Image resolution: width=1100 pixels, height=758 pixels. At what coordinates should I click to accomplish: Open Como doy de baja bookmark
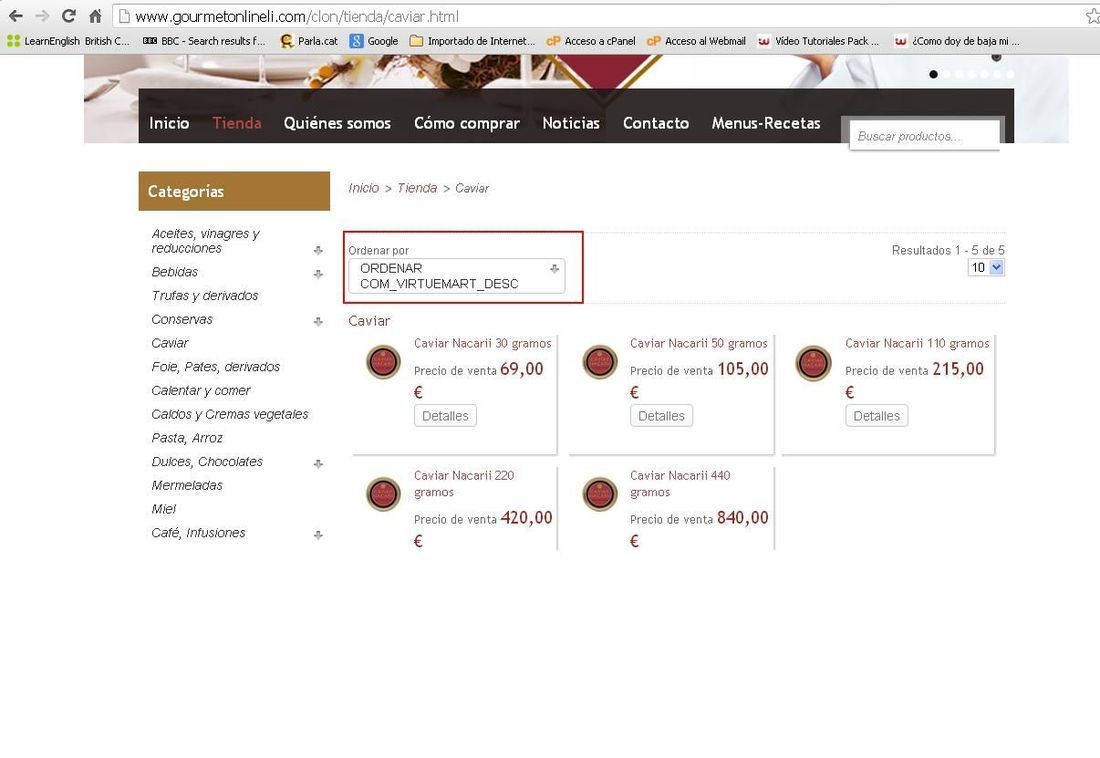tap(957, 41)
